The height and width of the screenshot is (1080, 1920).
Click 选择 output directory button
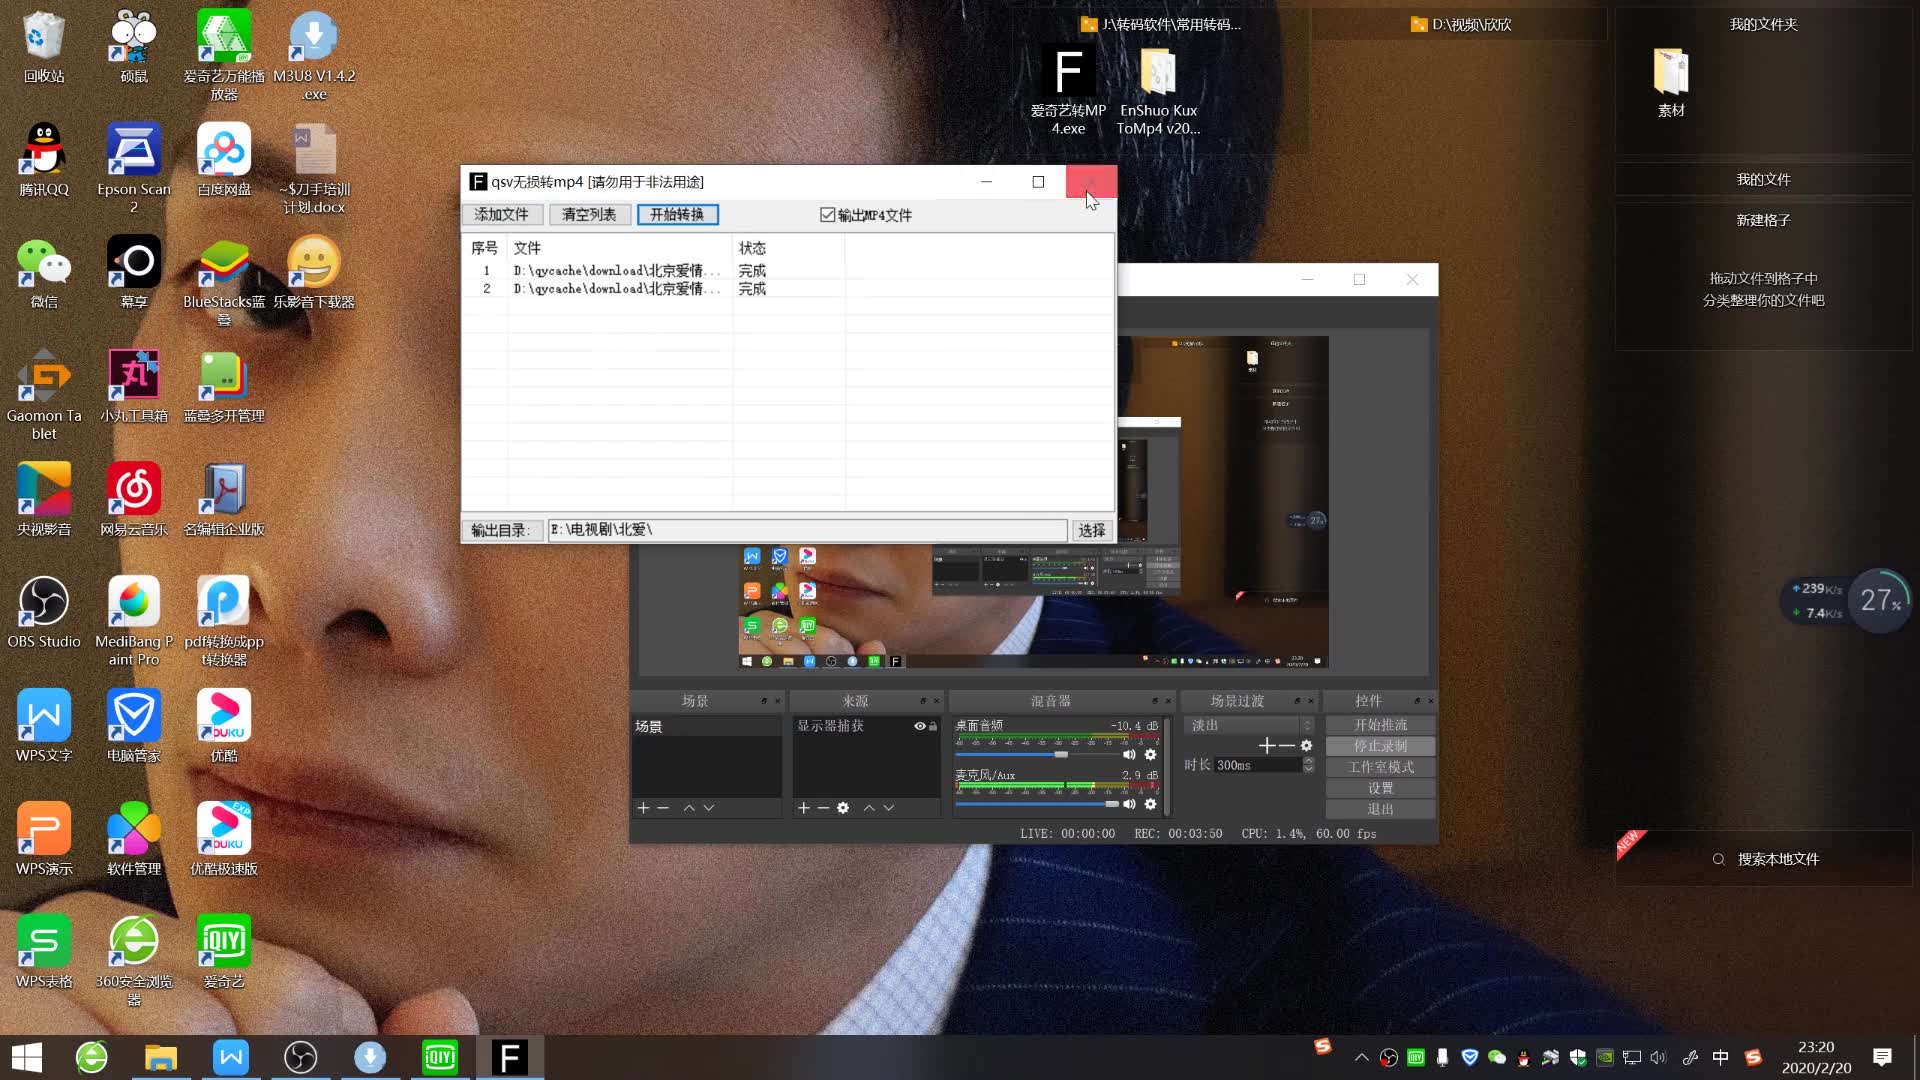click(x=1092, y=529)
